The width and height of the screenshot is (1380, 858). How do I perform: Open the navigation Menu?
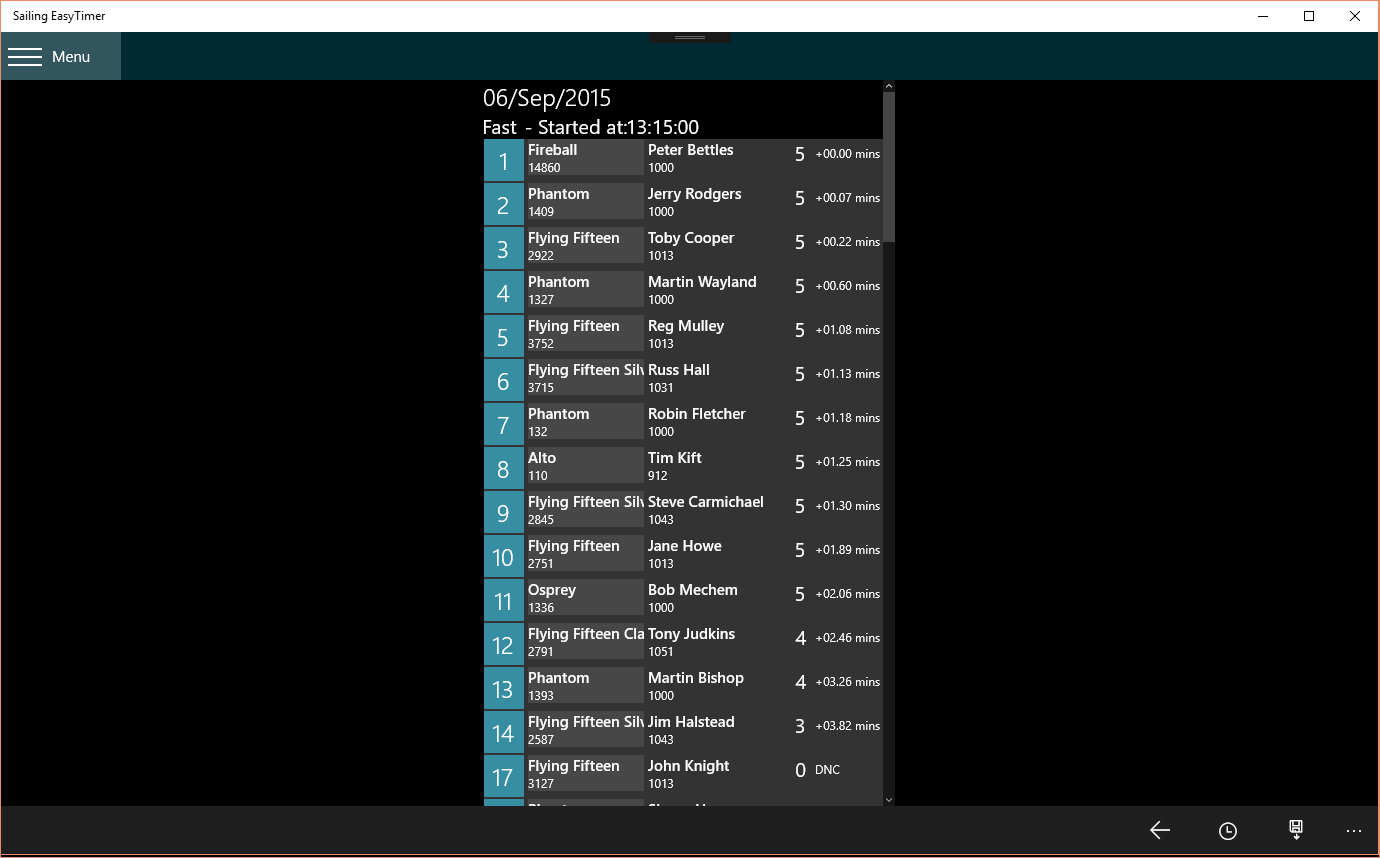60,56
